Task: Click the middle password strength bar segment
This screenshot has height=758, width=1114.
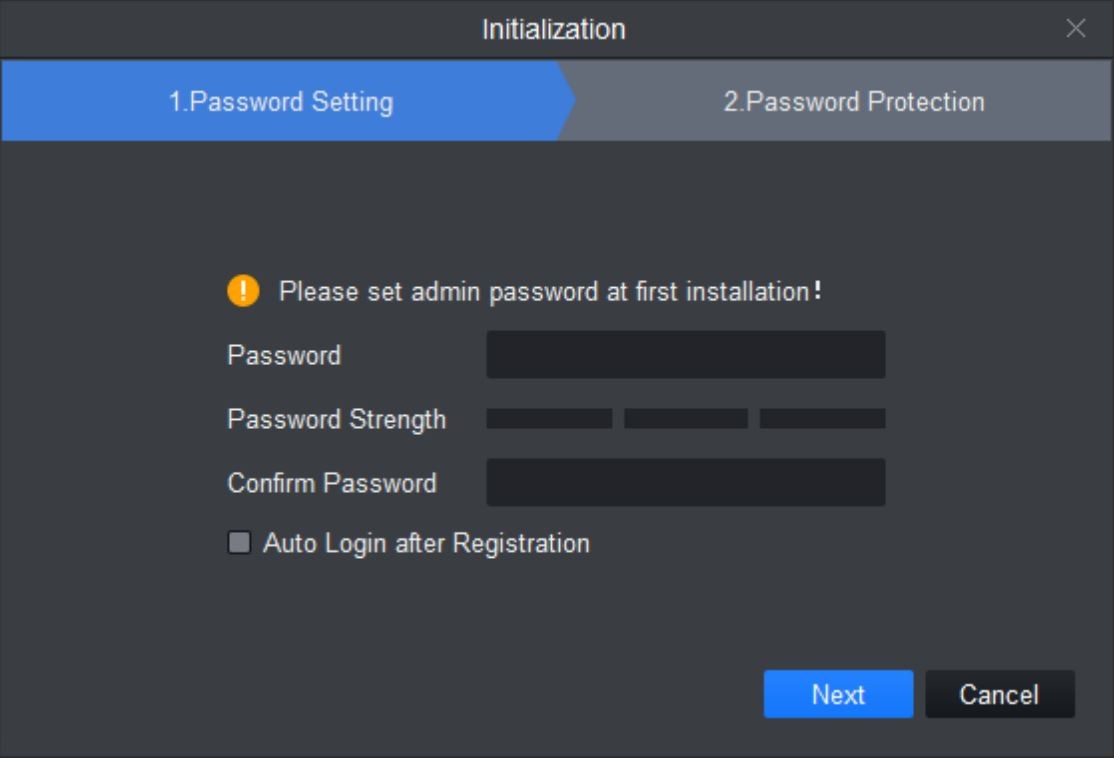Action: [x=686, y=418]
